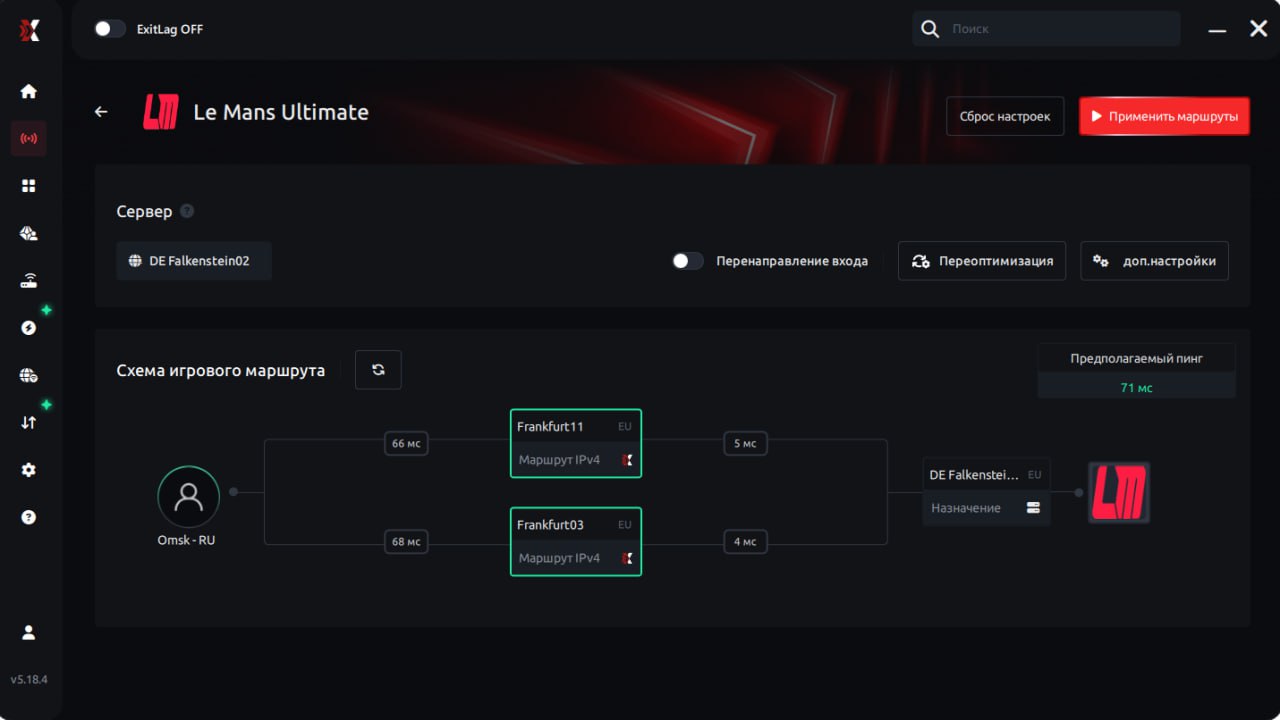Click the ExitLag logo icon
This screenshot has width=1280, height=720.
(29, 31)
